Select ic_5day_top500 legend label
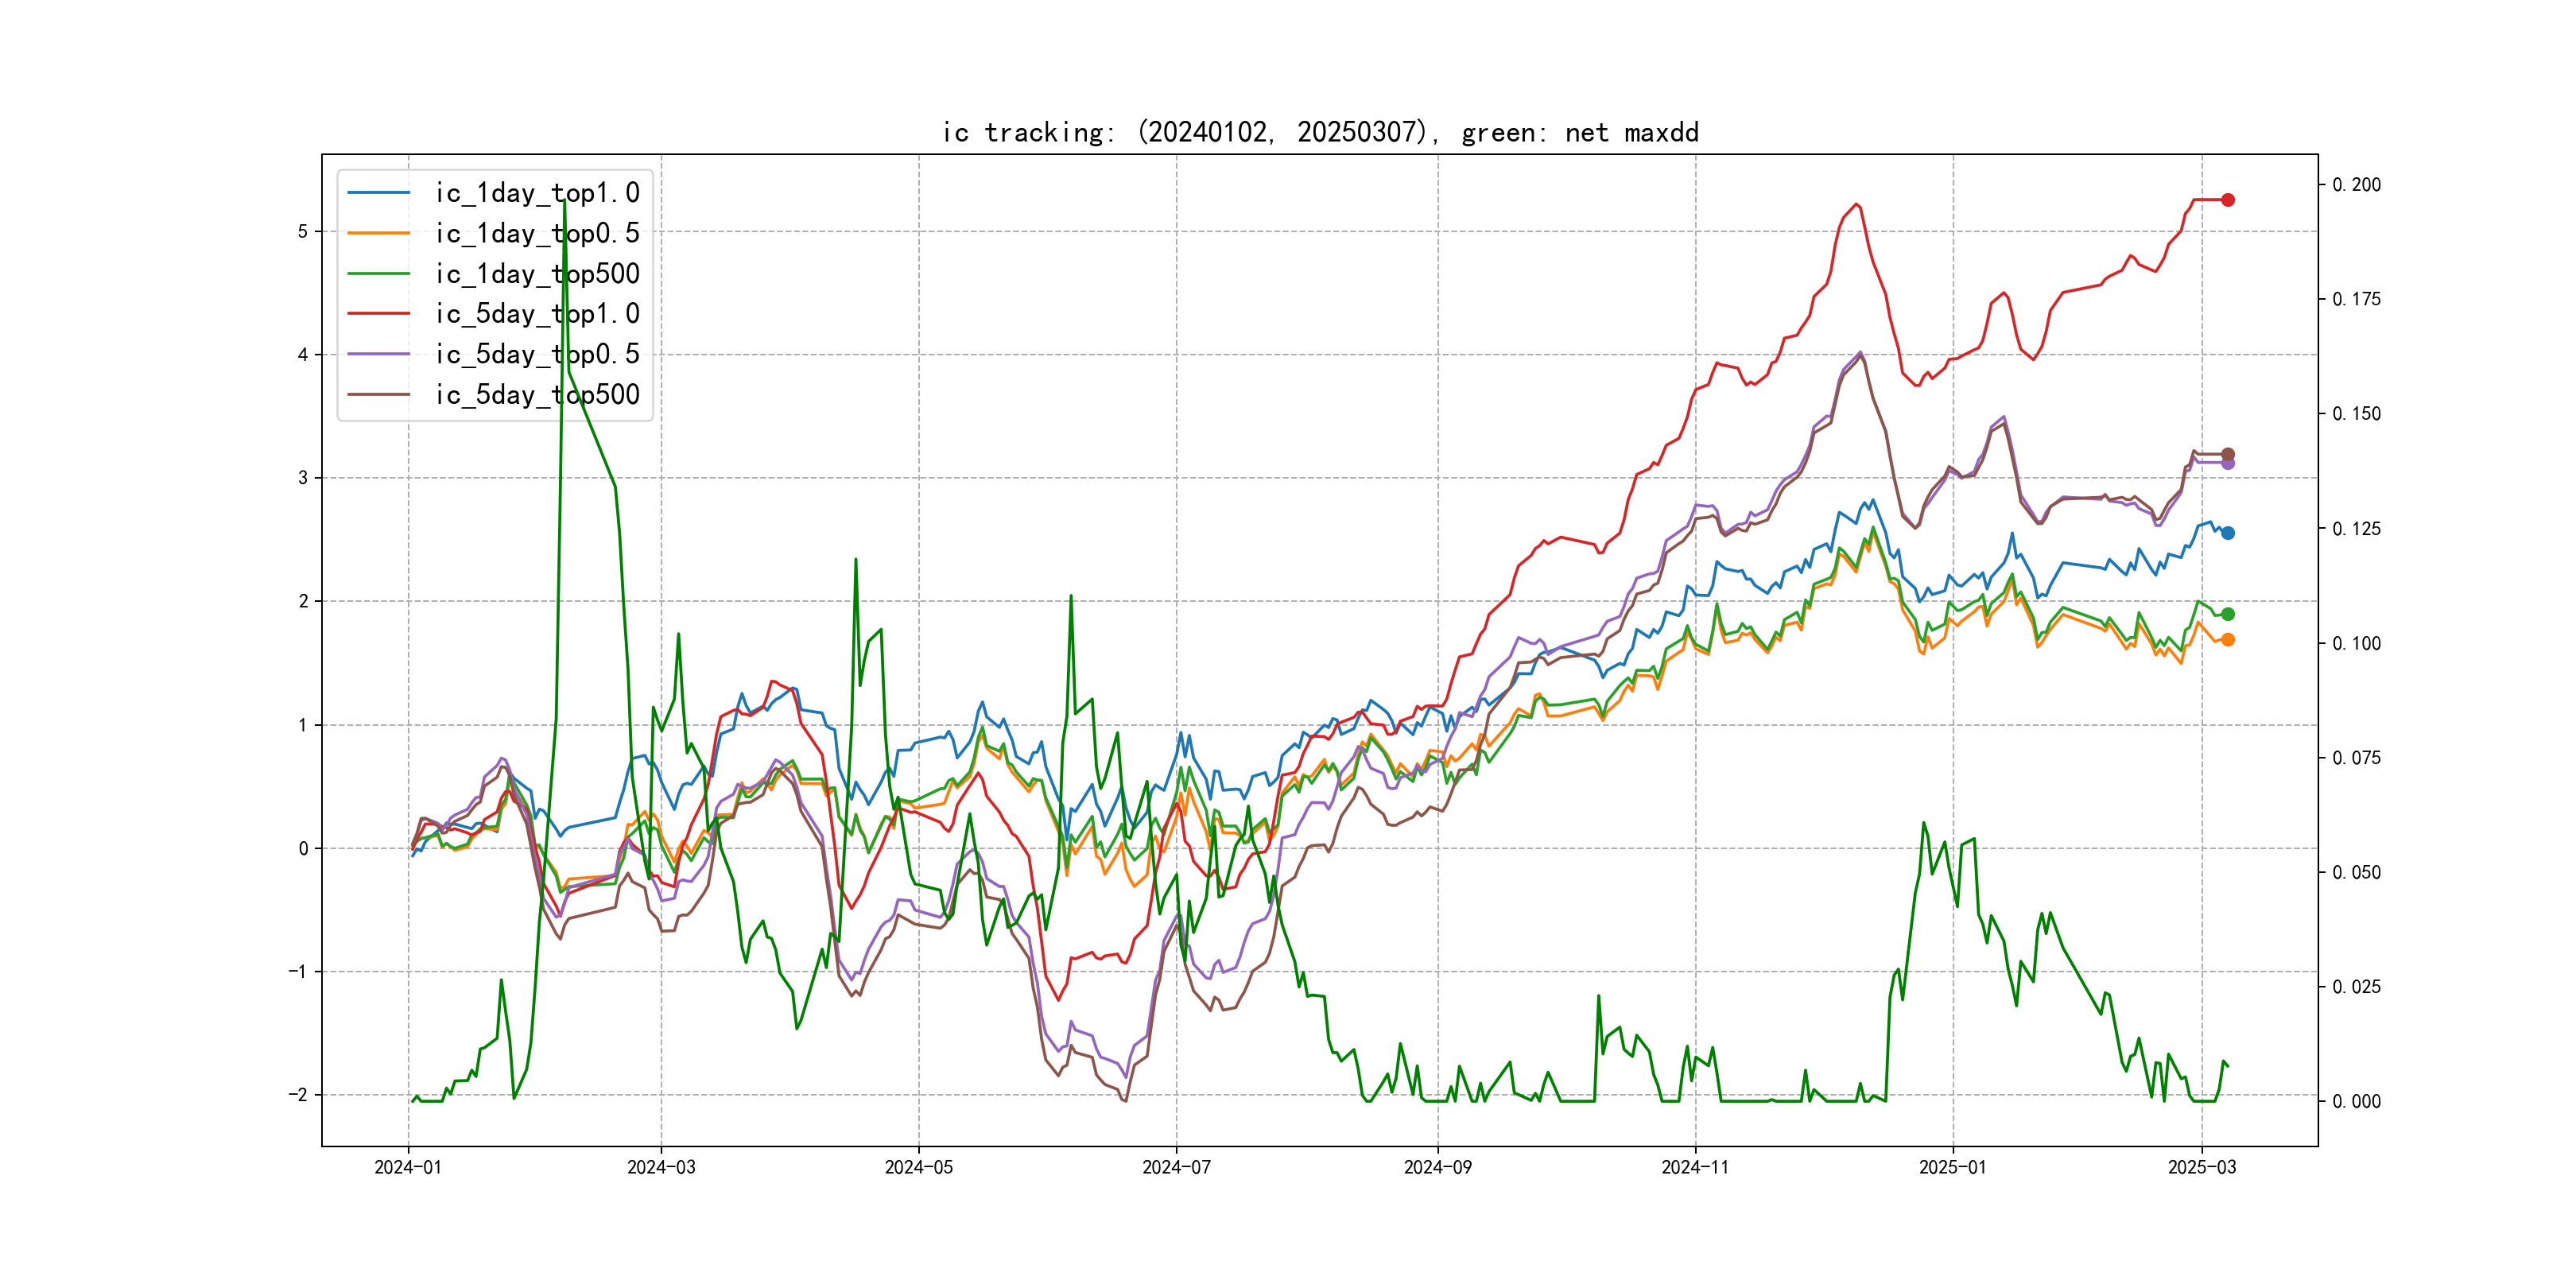The image size is (2576, 1288). 537,395
